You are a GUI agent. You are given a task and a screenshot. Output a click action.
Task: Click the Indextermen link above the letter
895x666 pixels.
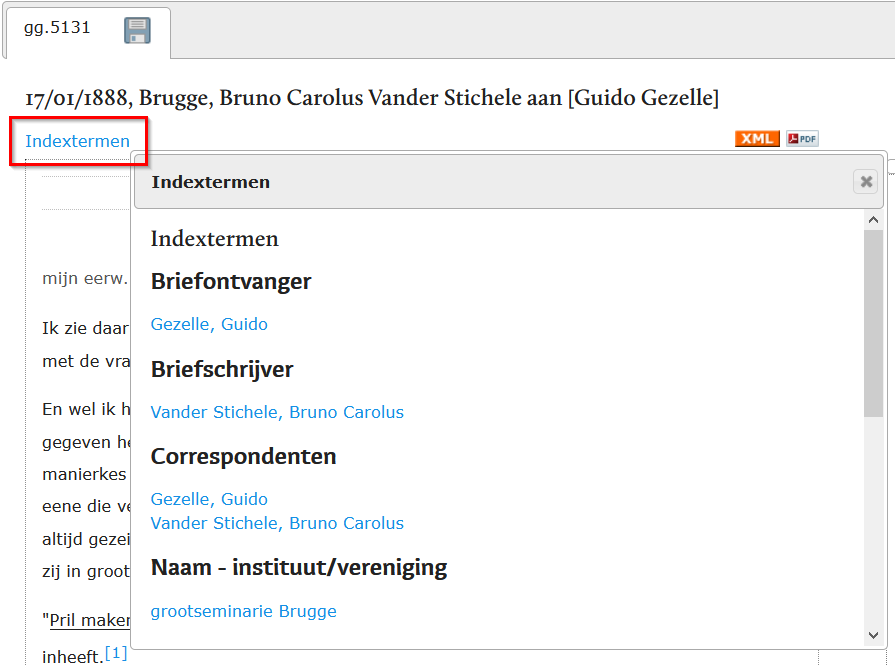[78, 141]
